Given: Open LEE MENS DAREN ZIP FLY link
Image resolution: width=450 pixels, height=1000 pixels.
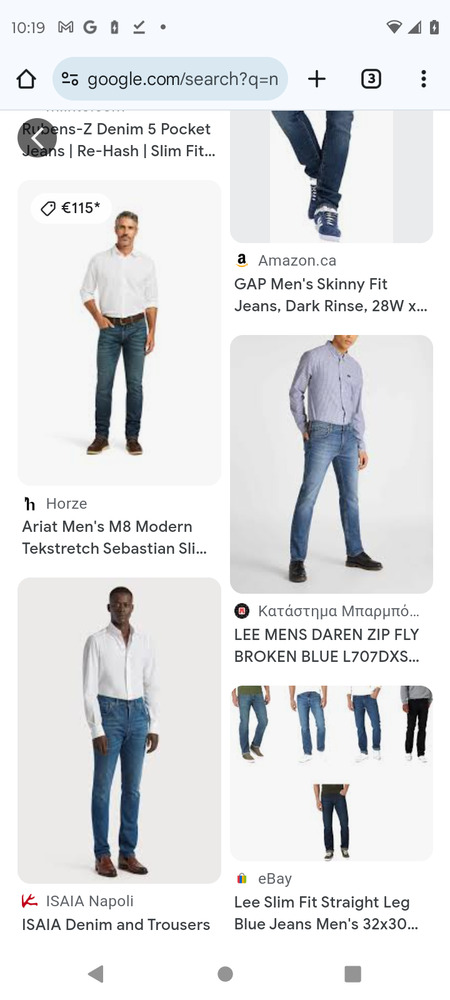Looking at the screenshot, I should click(x=327, y=645).
